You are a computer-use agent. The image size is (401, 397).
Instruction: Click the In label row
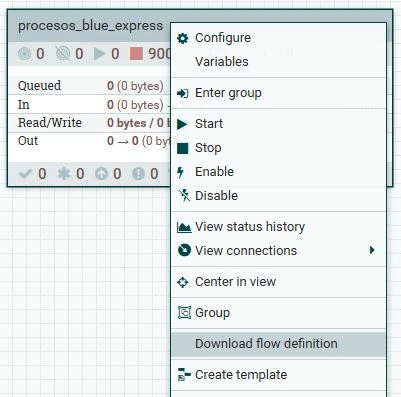pyautogui.click(x=24, y=105)
